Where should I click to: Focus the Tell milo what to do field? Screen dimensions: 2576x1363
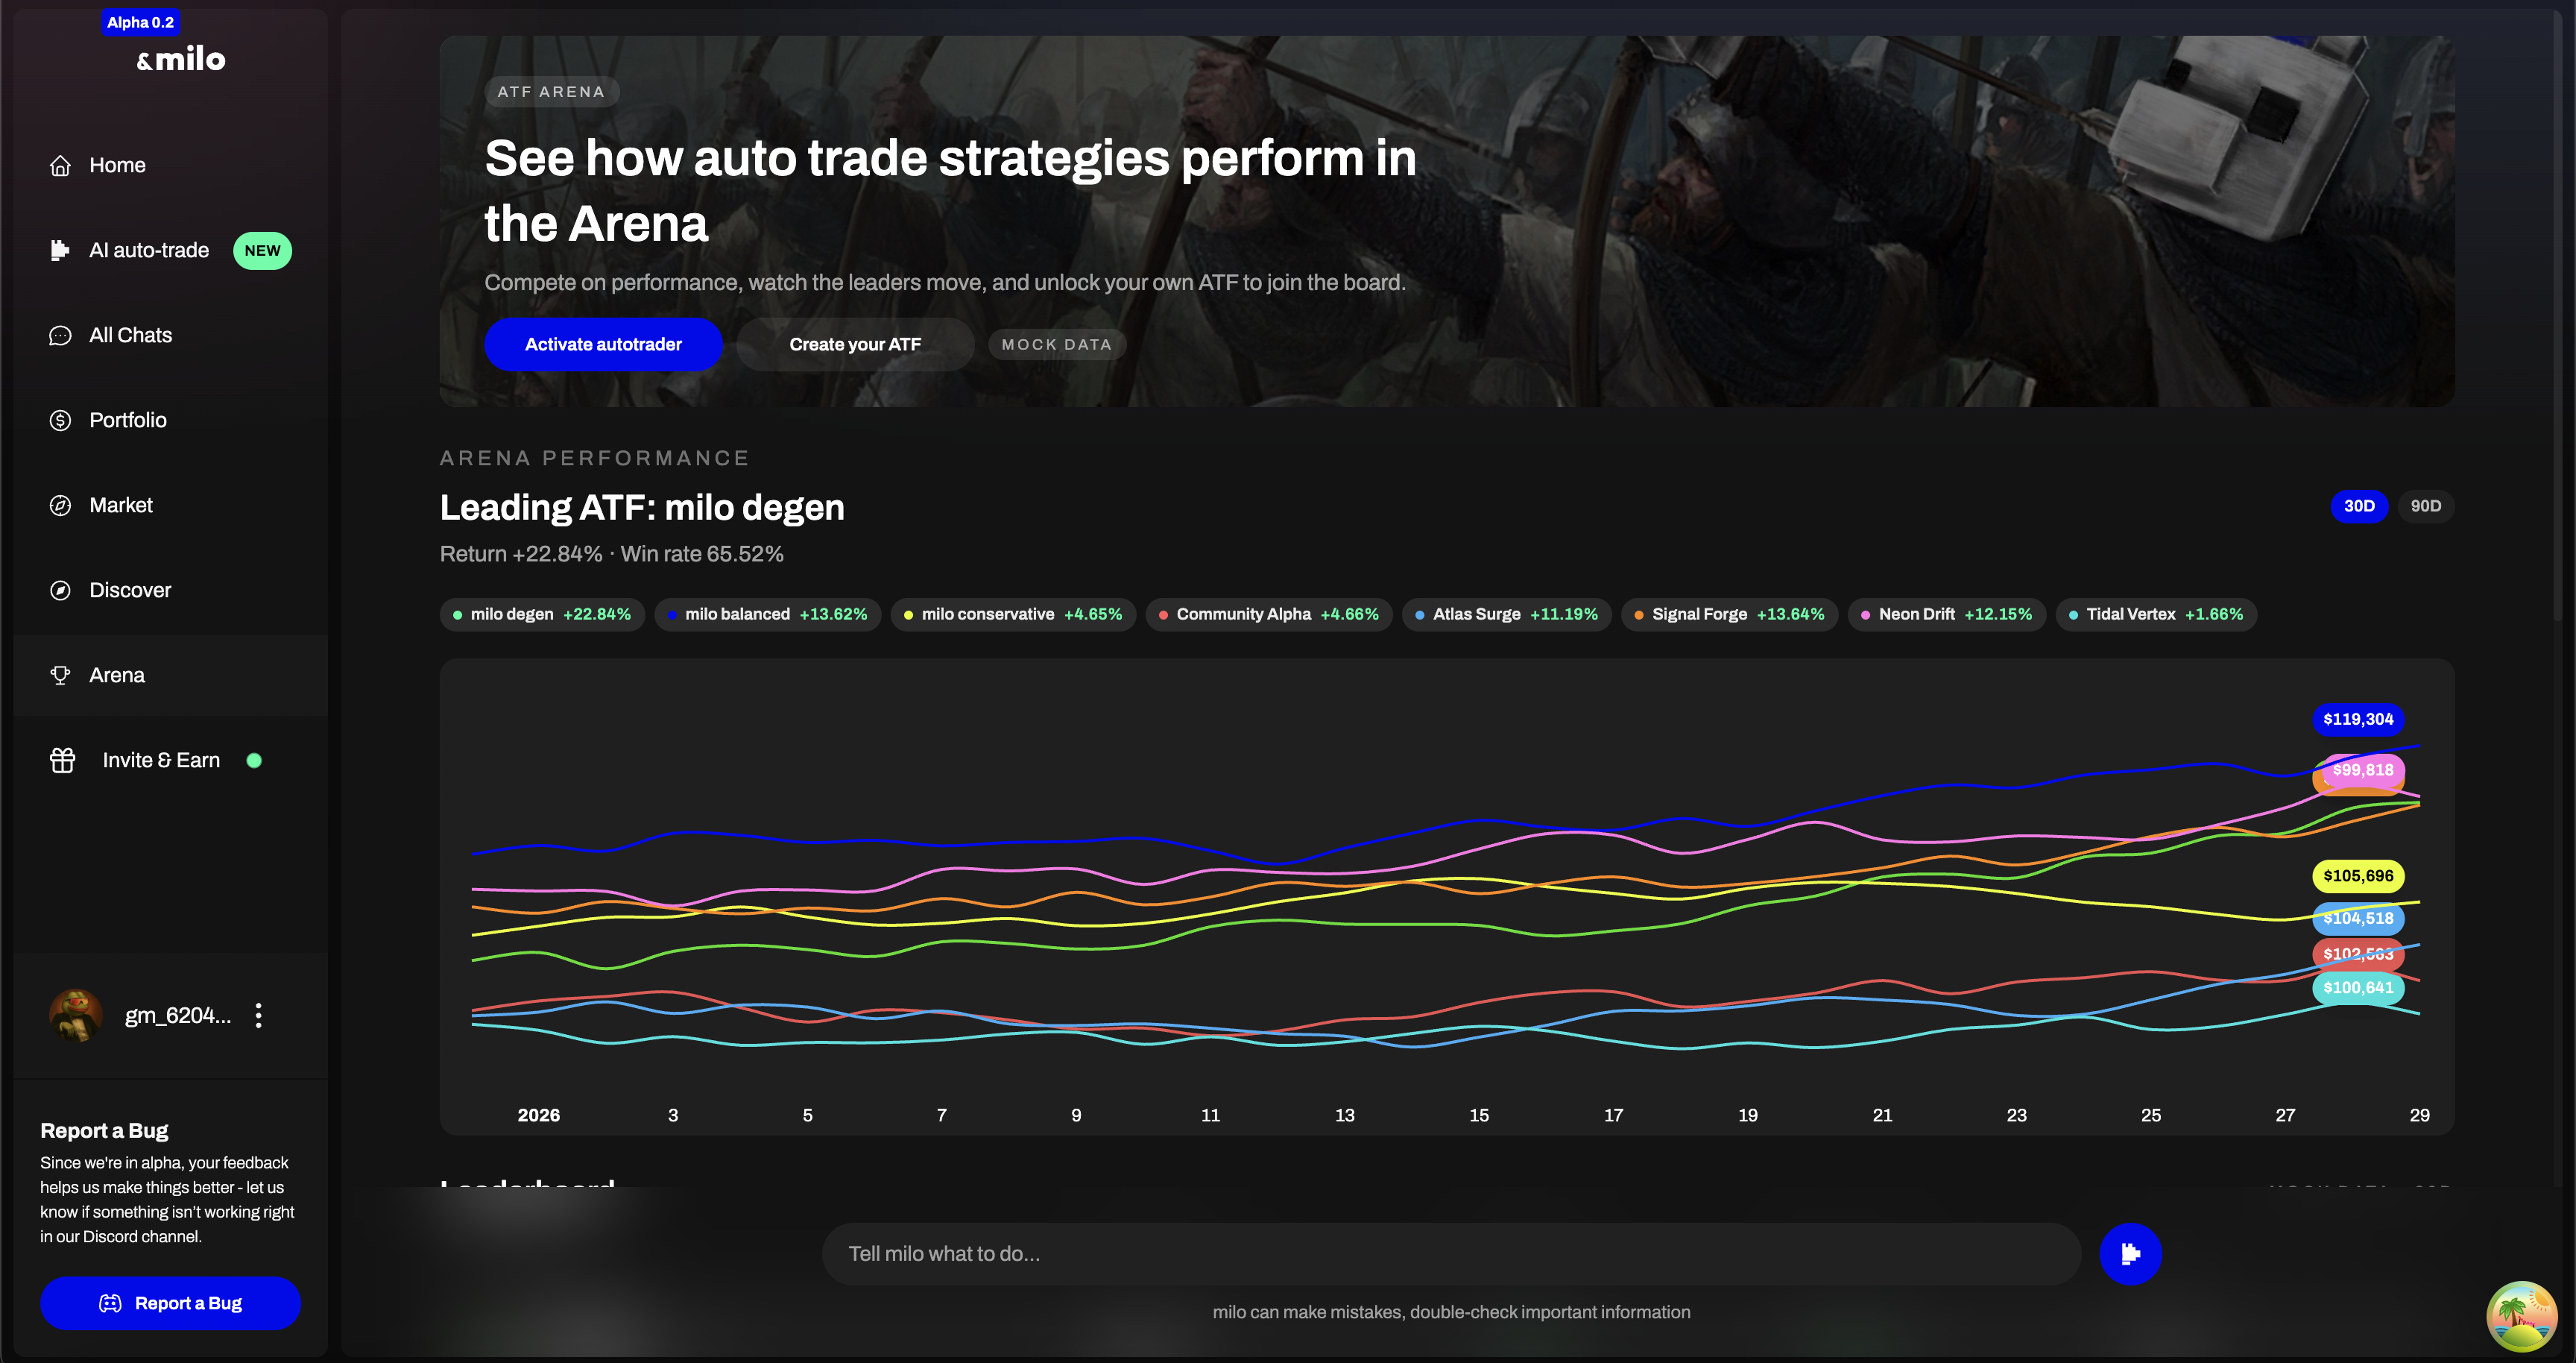[1450, 1253]
